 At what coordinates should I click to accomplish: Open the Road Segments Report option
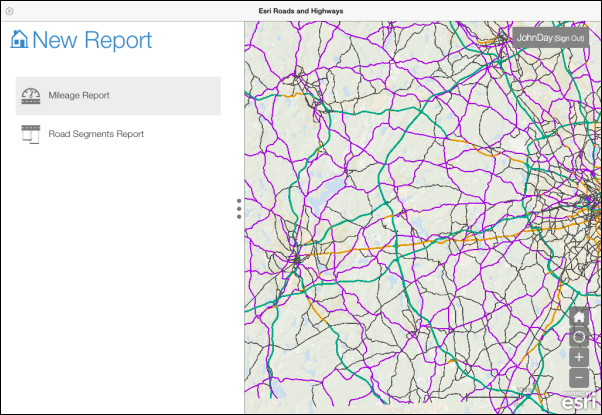point(96,134)
